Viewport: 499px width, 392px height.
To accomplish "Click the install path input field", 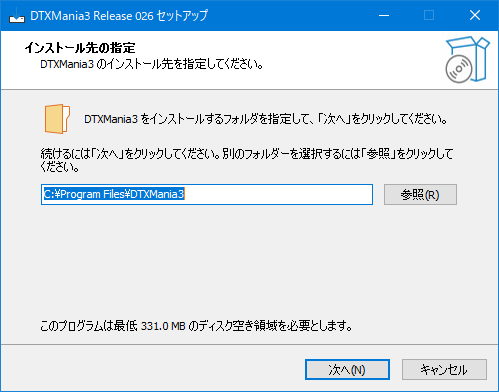I will click(207, 194).
